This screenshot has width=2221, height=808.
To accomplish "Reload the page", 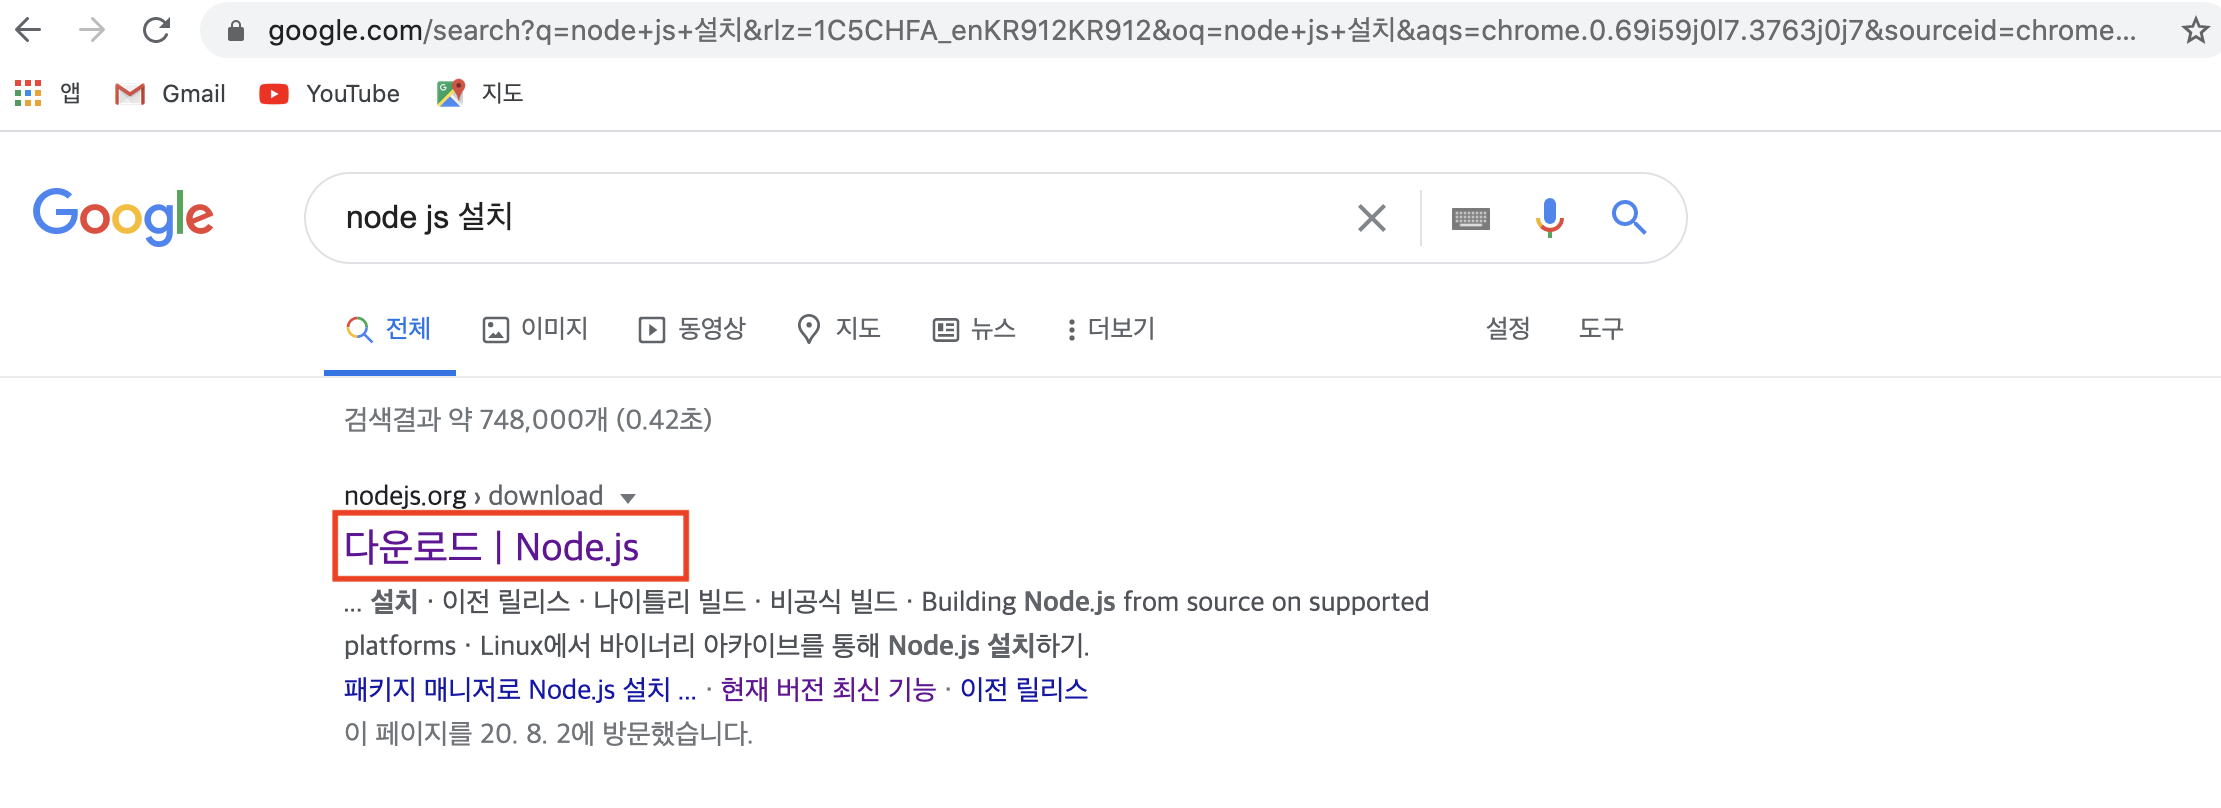I will pos(157,29).
